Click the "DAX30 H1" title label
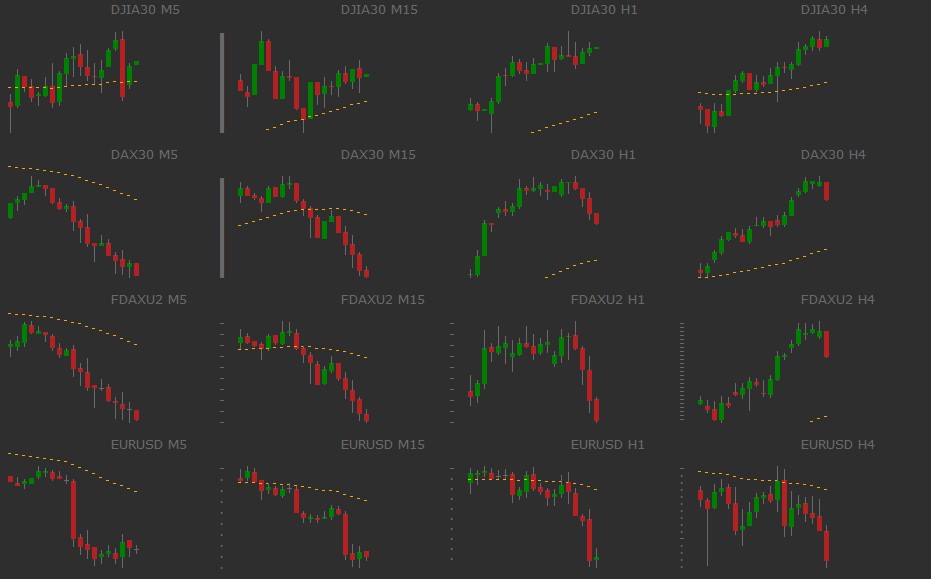The width and height of the screenshot is (931, 579). (603, 154)
